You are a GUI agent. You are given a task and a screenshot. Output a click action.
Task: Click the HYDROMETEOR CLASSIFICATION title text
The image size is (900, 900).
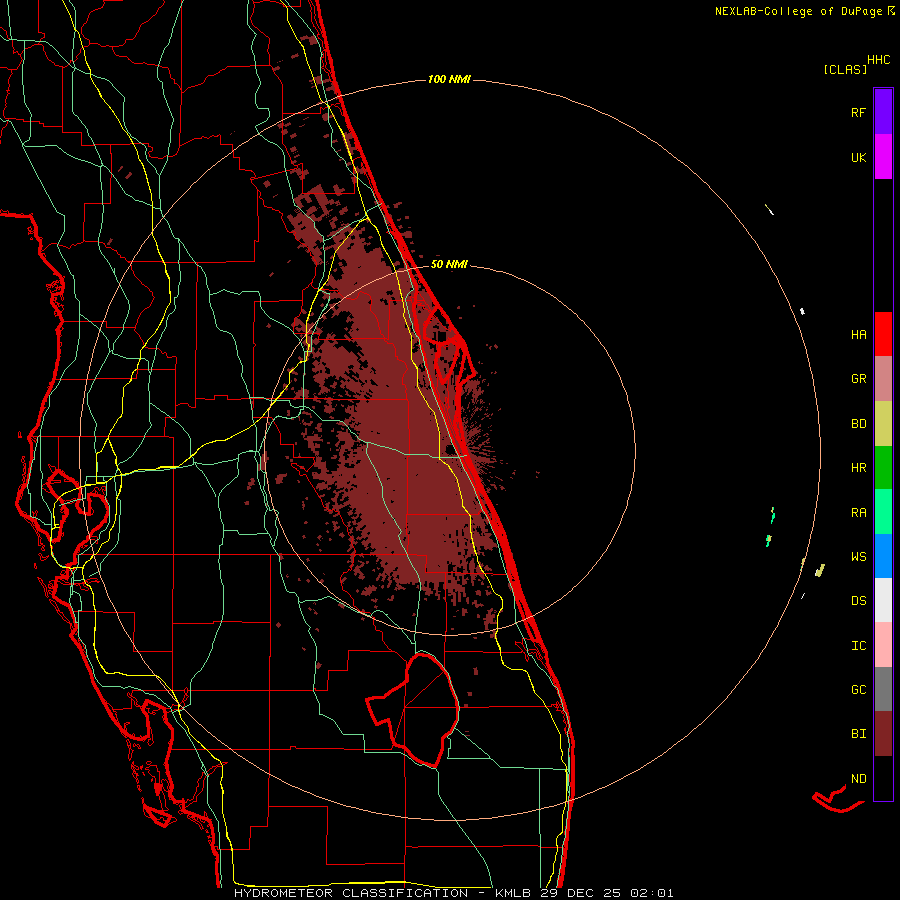pos(351,893)
